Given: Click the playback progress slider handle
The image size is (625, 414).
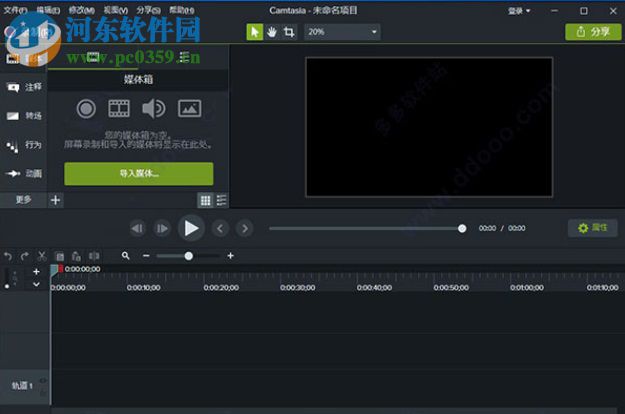Looking at the screenshot, I should point(462,228).
